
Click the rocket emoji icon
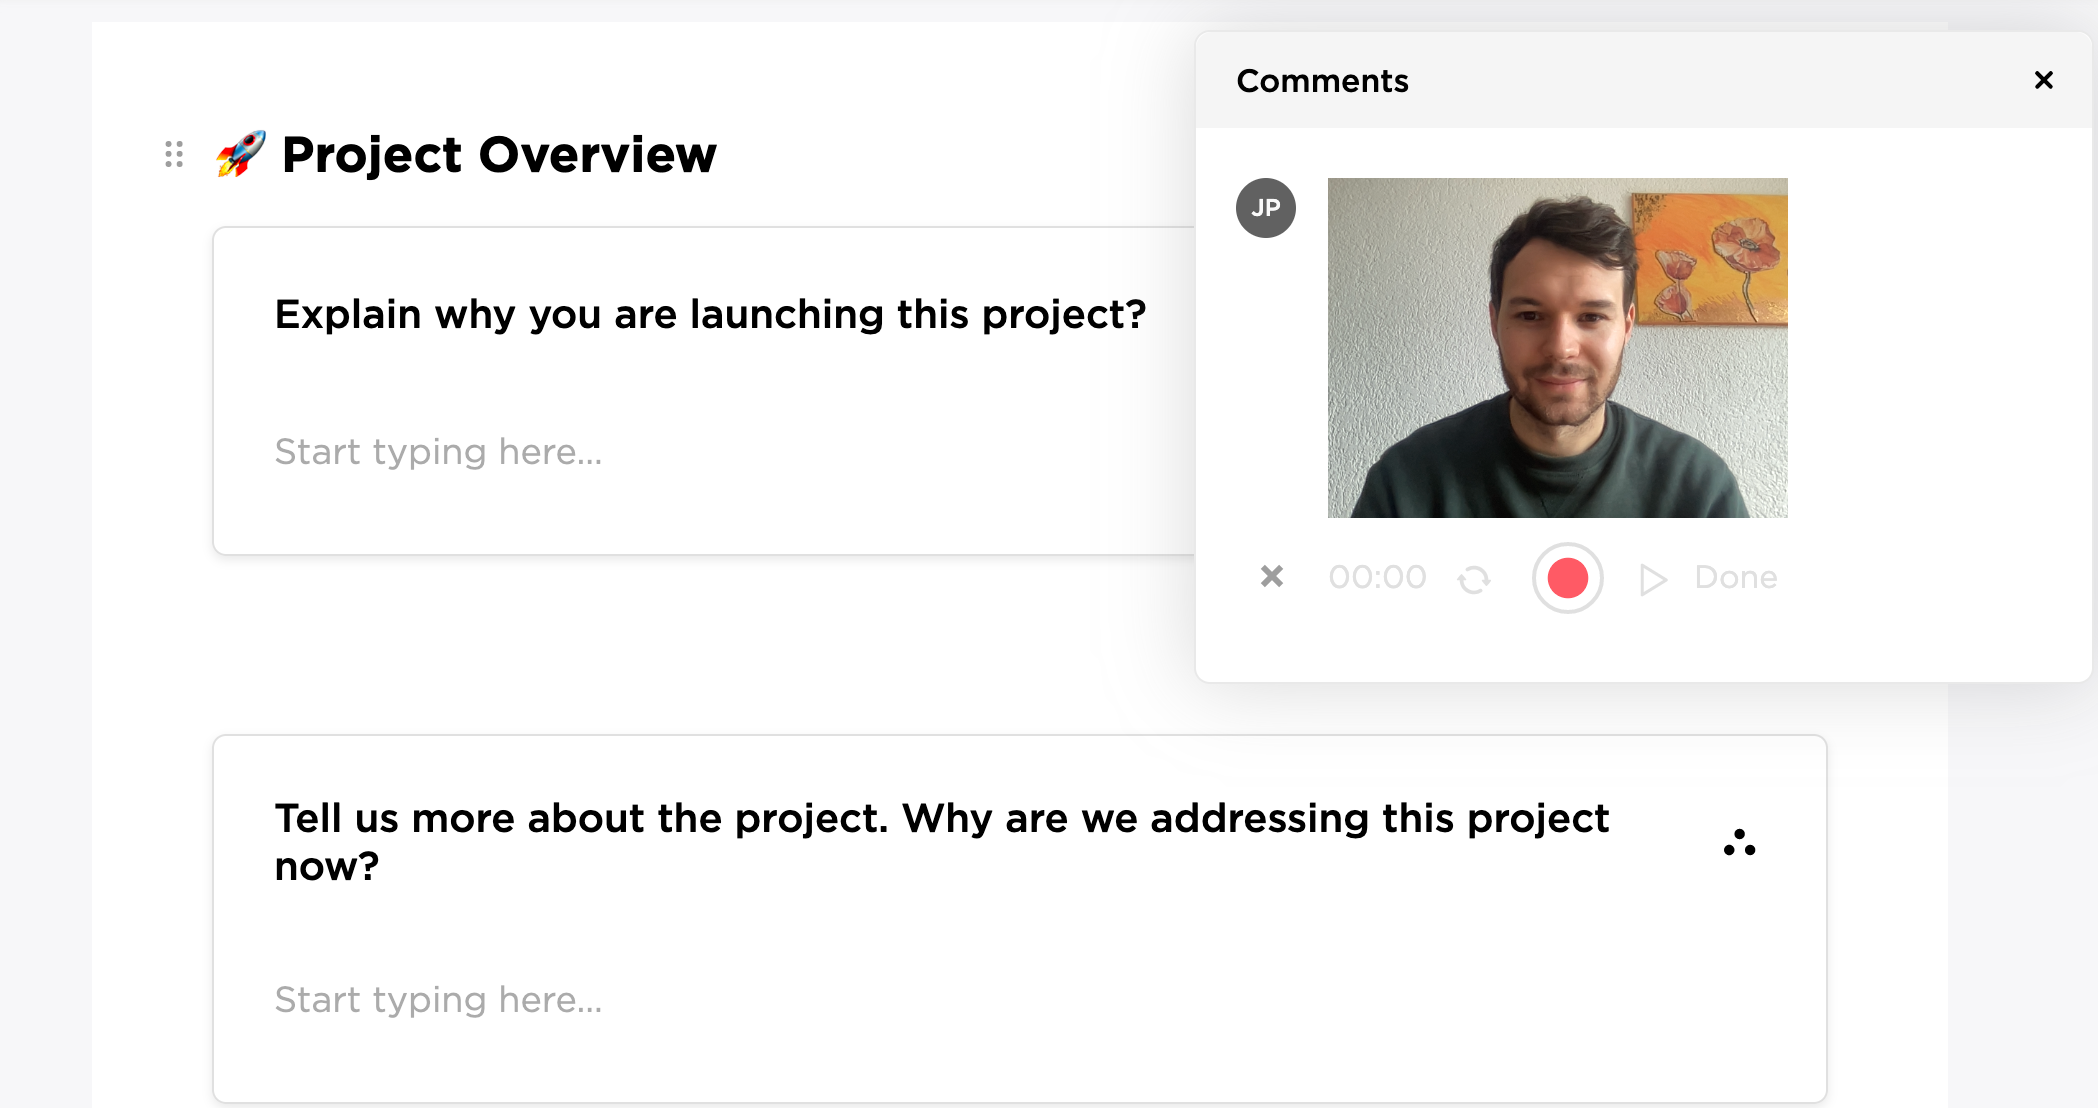tap(241, 154)
